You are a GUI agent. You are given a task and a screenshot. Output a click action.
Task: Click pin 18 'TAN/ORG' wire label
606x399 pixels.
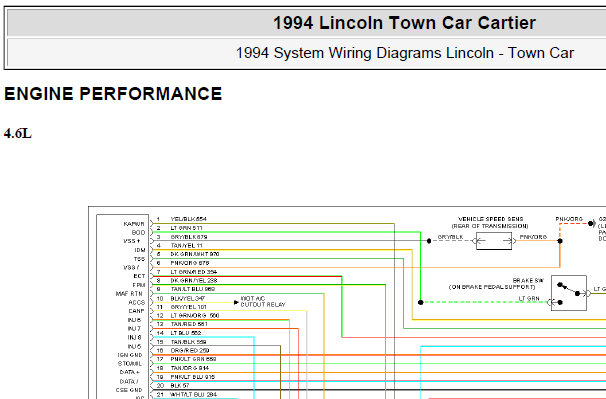coord(190,368)
